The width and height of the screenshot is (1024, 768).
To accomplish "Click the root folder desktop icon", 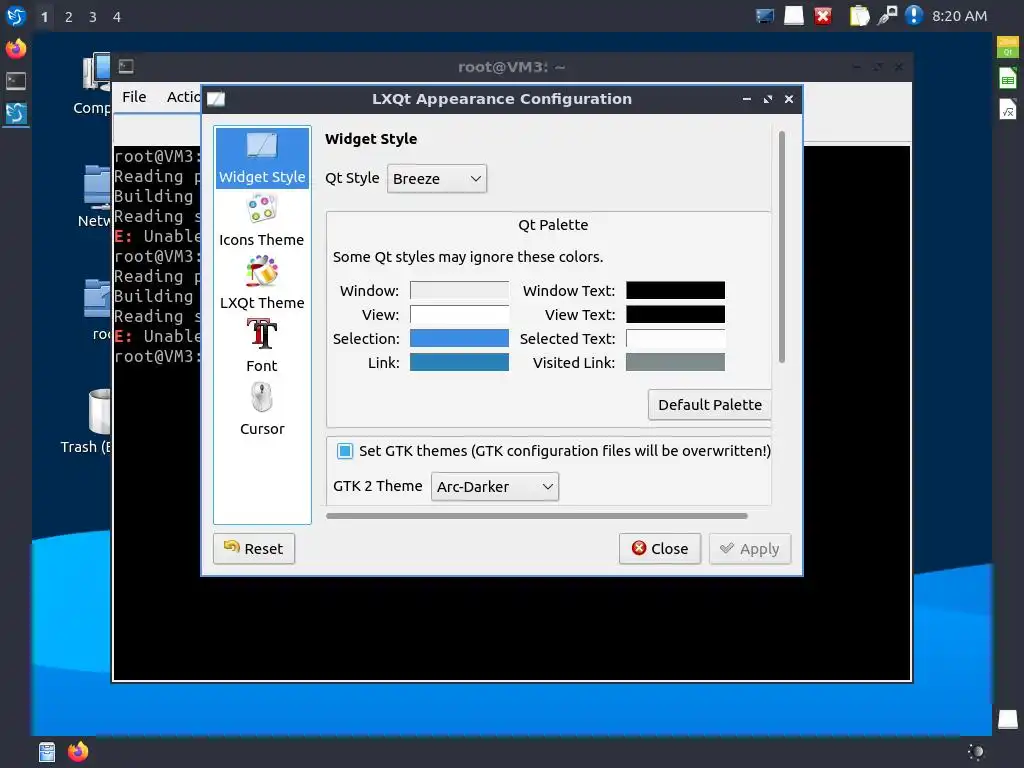I will coord(98,309).
